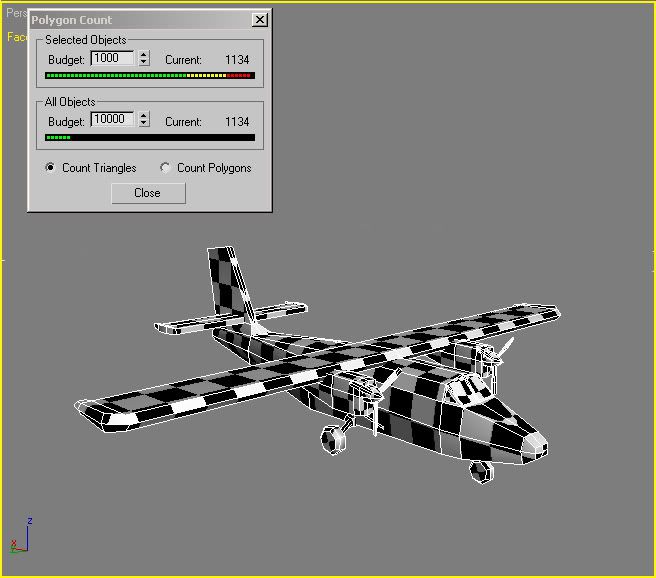Close Polygon Count dialog via X button

coord(260,20)
